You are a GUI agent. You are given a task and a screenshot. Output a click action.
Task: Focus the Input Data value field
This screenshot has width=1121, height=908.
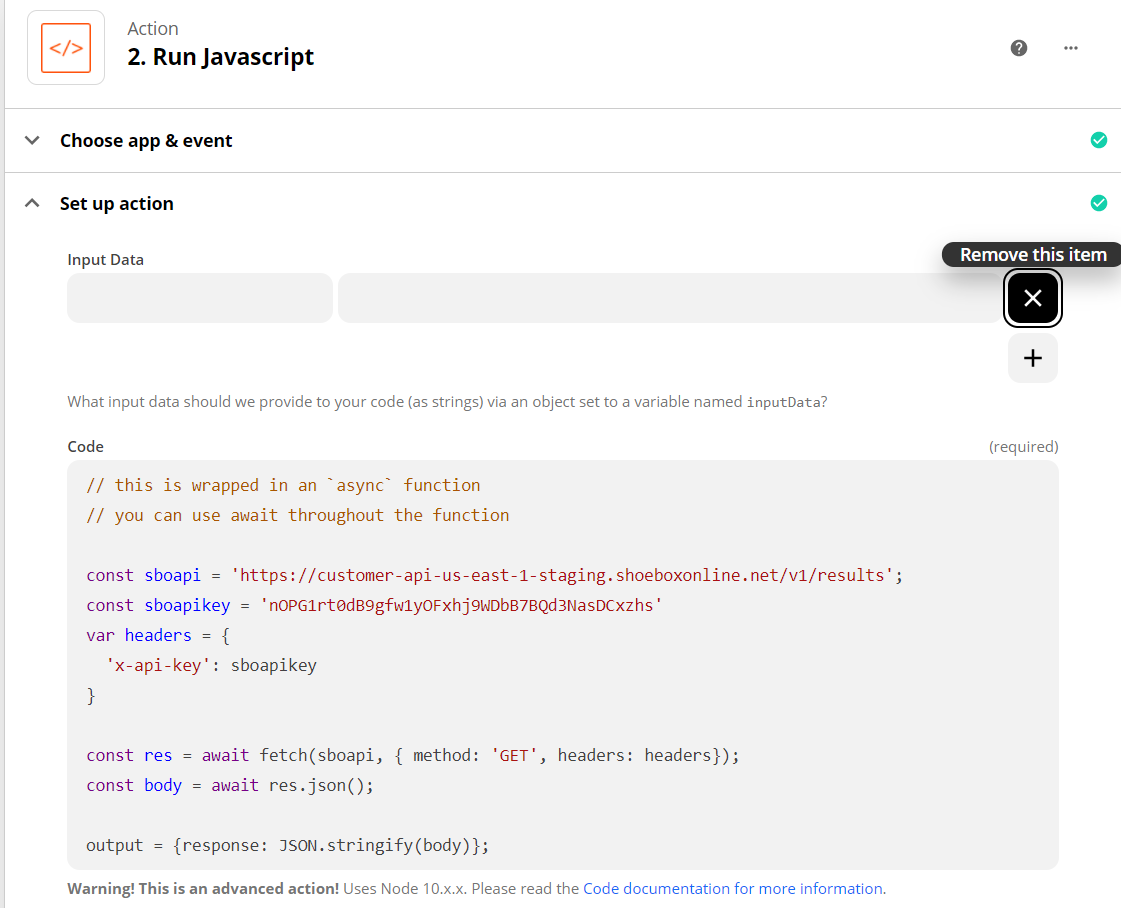670,297
